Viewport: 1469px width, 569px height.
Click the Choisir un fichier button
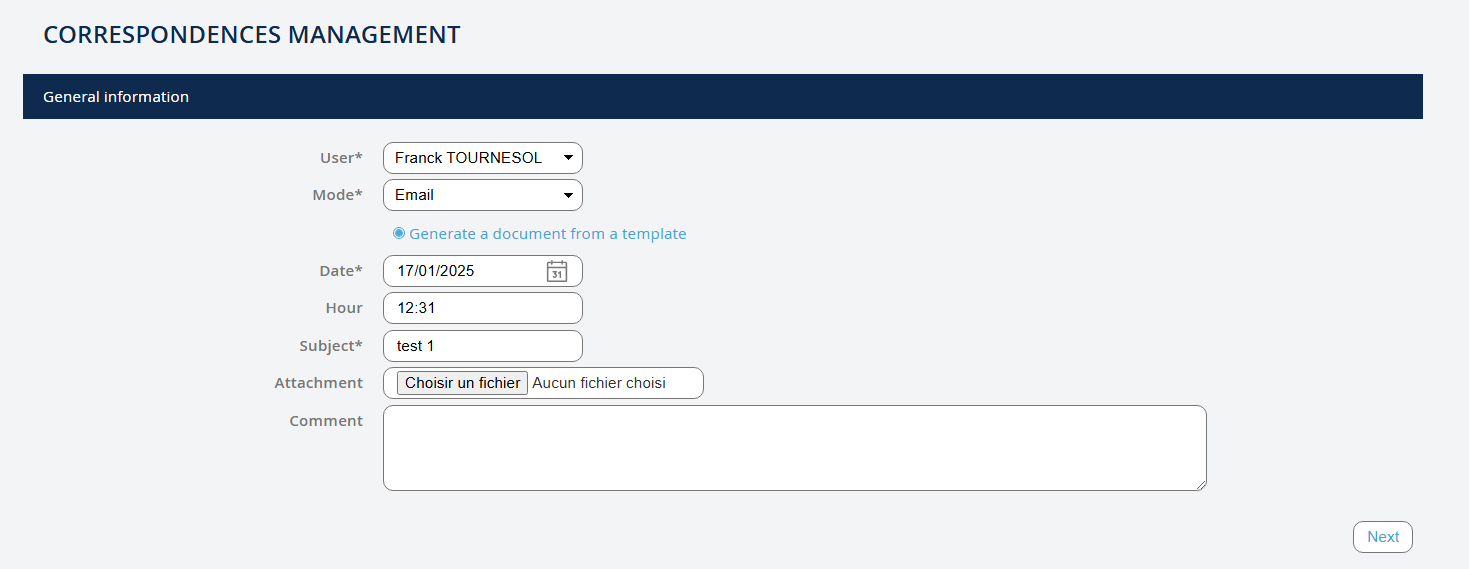(462, 383)
